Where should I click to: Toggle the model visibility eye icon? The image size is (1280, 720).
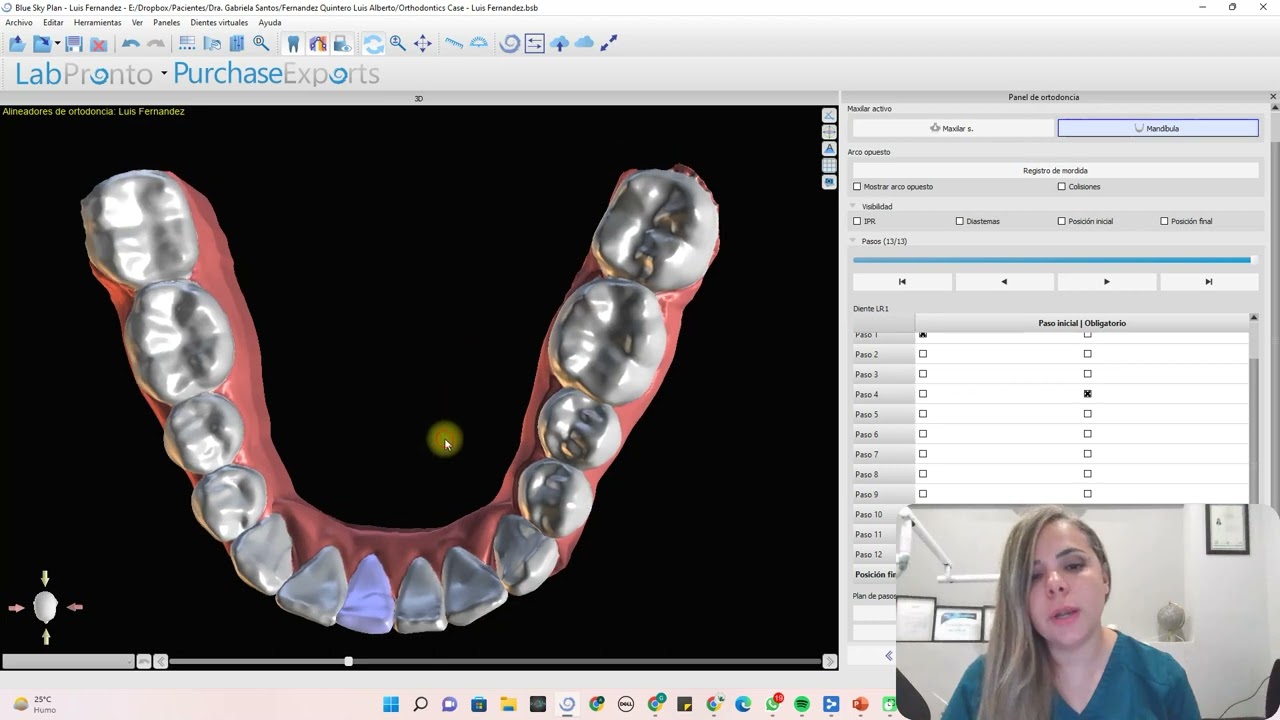click(342, 44)
